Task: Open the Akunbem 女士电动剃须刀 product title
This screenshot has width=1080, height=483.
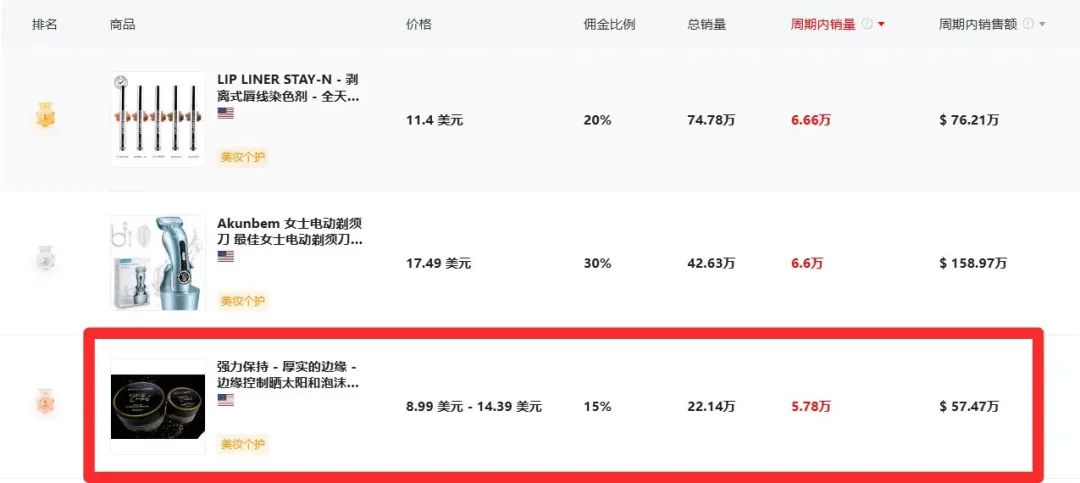Action: coord(289,231)
